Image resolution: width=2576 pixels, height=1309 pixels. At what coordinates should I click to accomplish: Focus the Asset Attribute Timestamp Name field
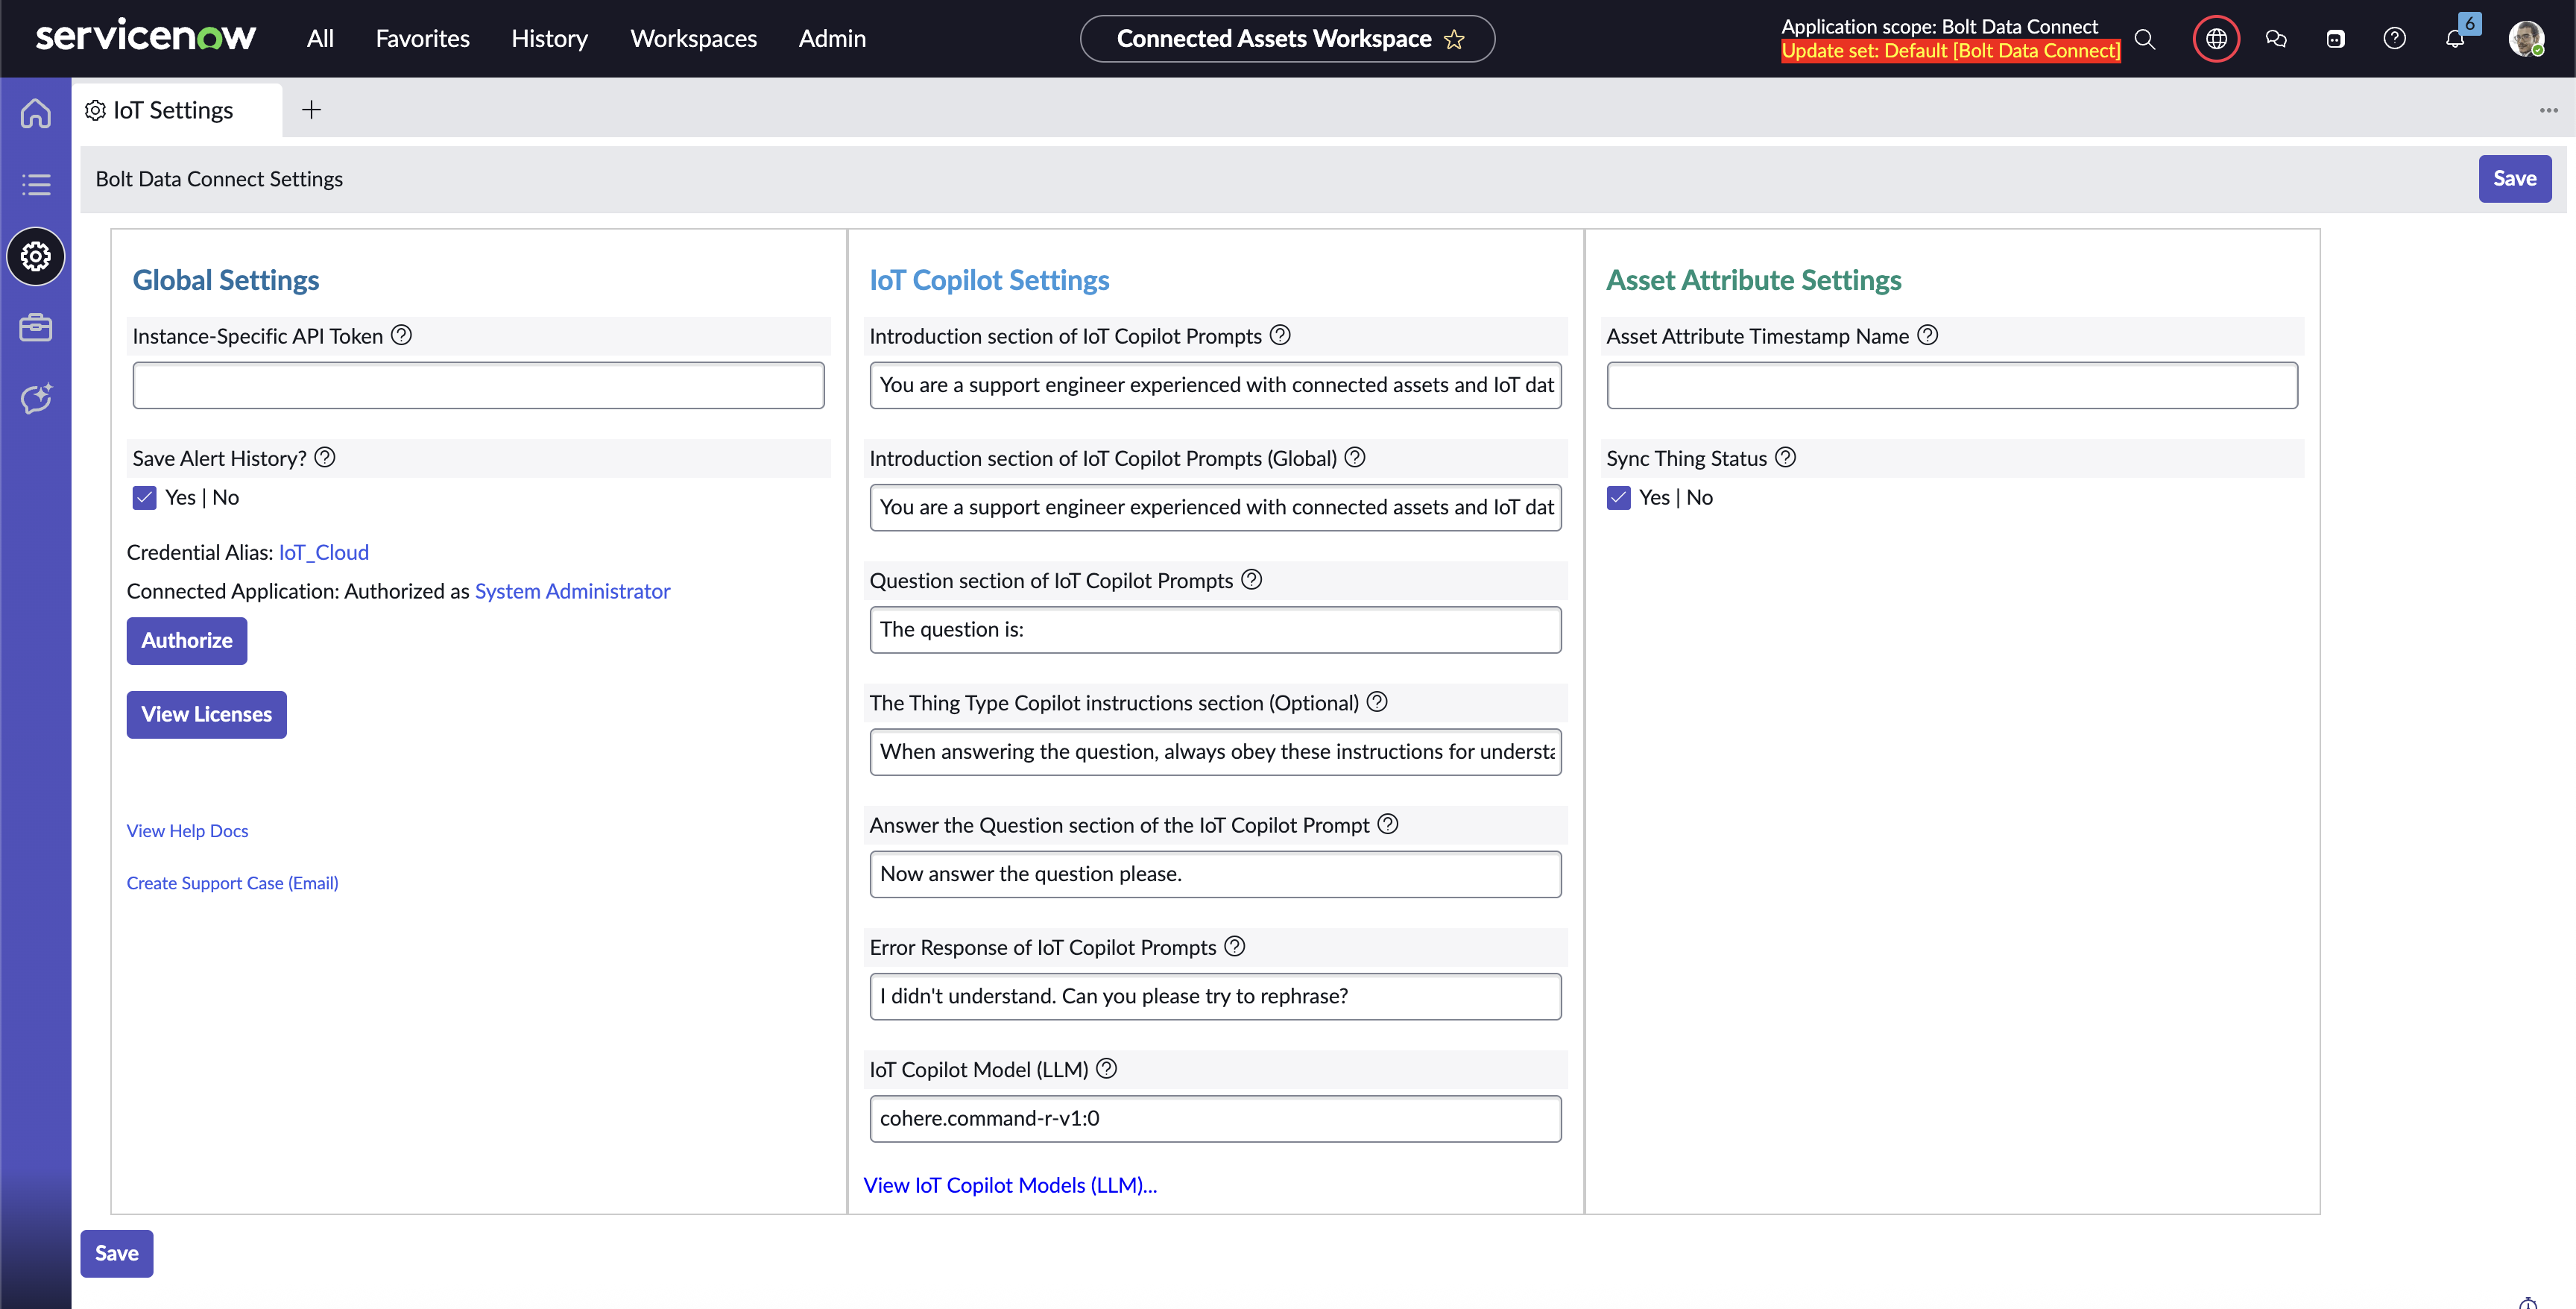(1953, 386)
